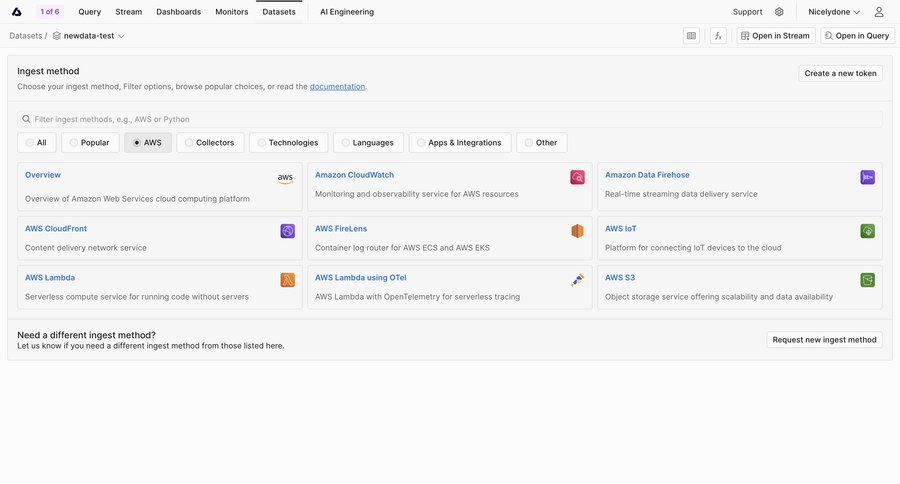Open the AWS Lambda using OTel title

[x=360, y=277]
